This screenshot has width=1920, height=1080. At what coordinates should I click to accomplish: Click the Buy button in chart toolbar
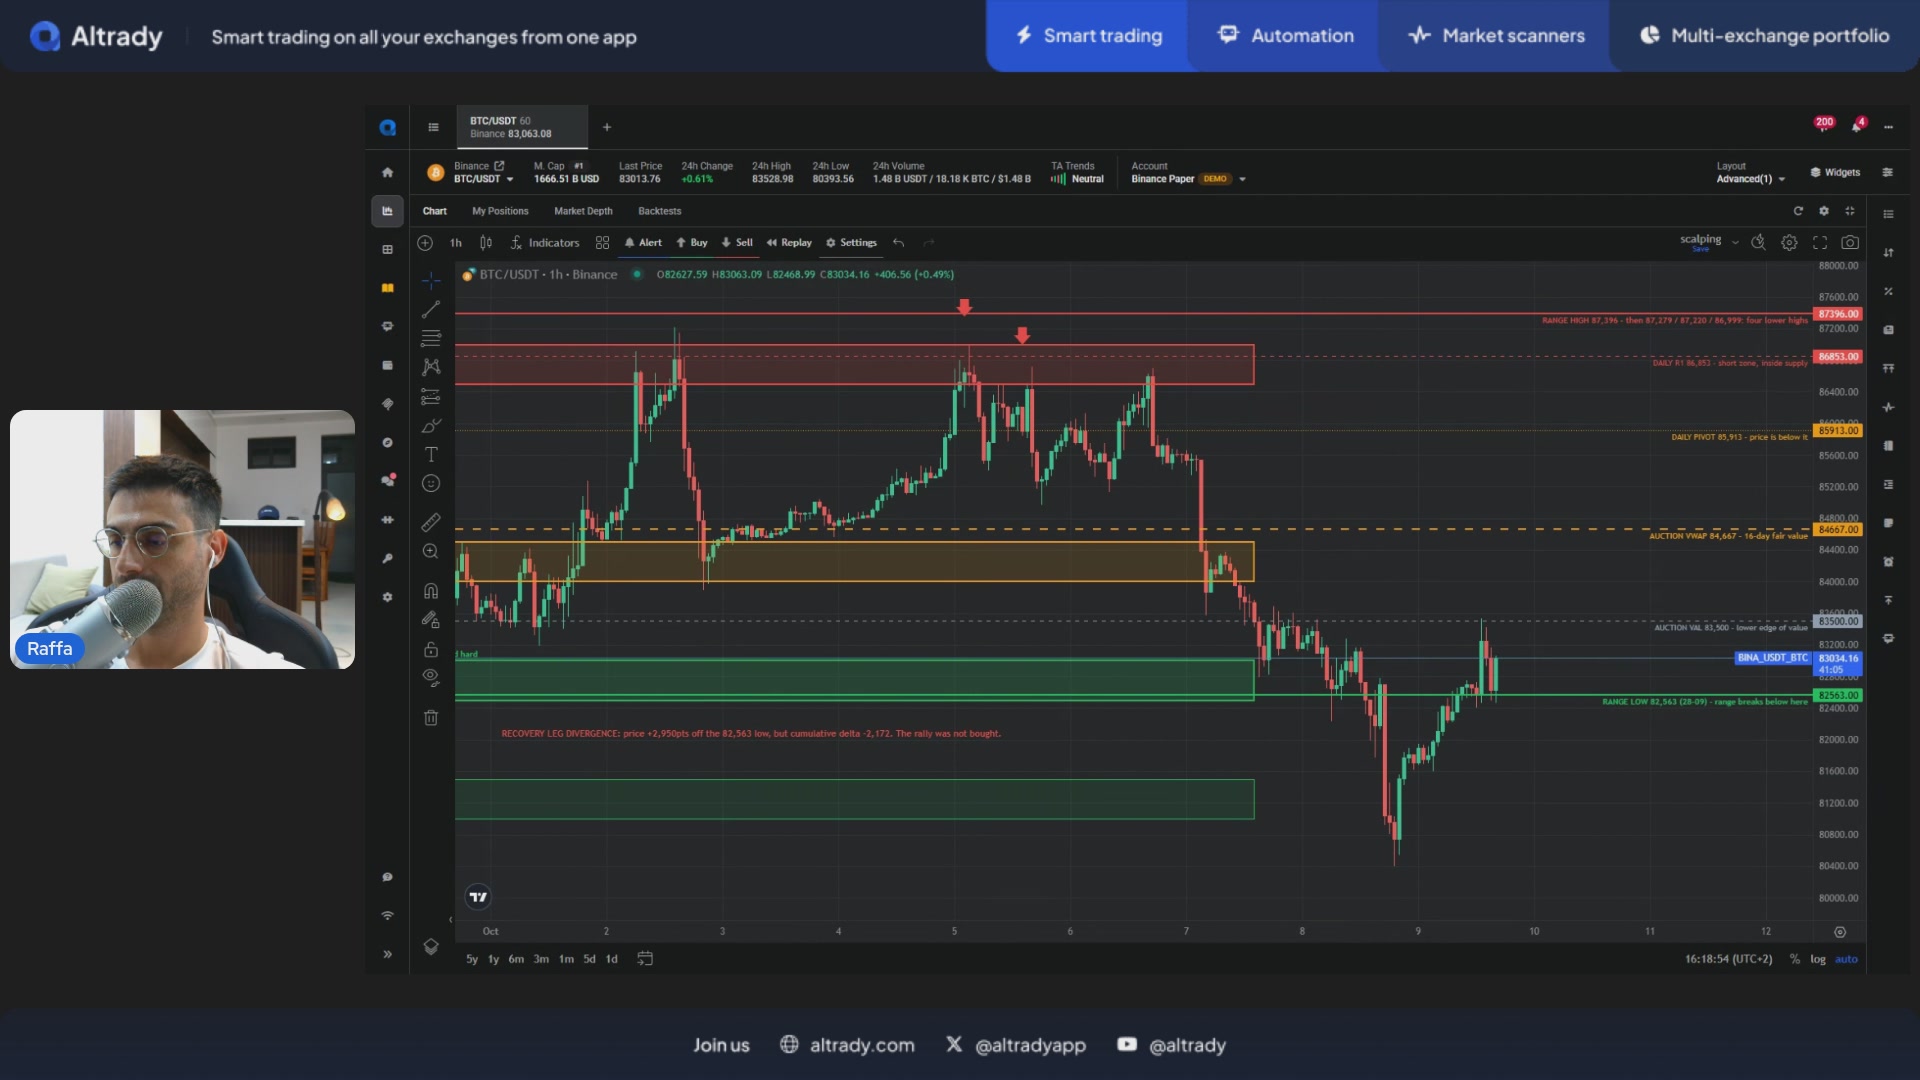point(692,242)
